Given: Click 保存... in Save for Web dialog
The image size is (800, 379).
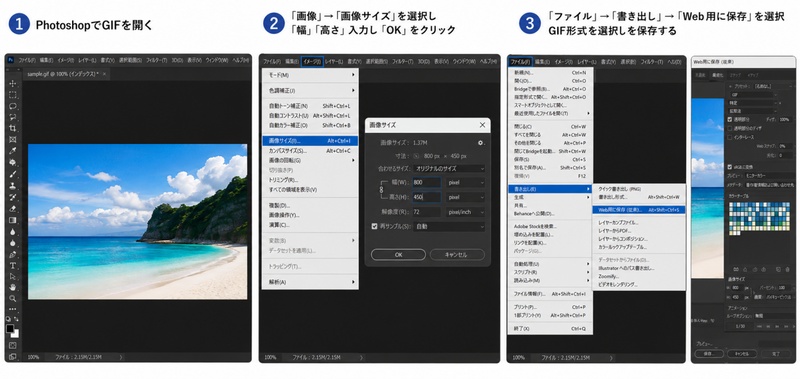Looking at the screenshot, I should 709,353.
